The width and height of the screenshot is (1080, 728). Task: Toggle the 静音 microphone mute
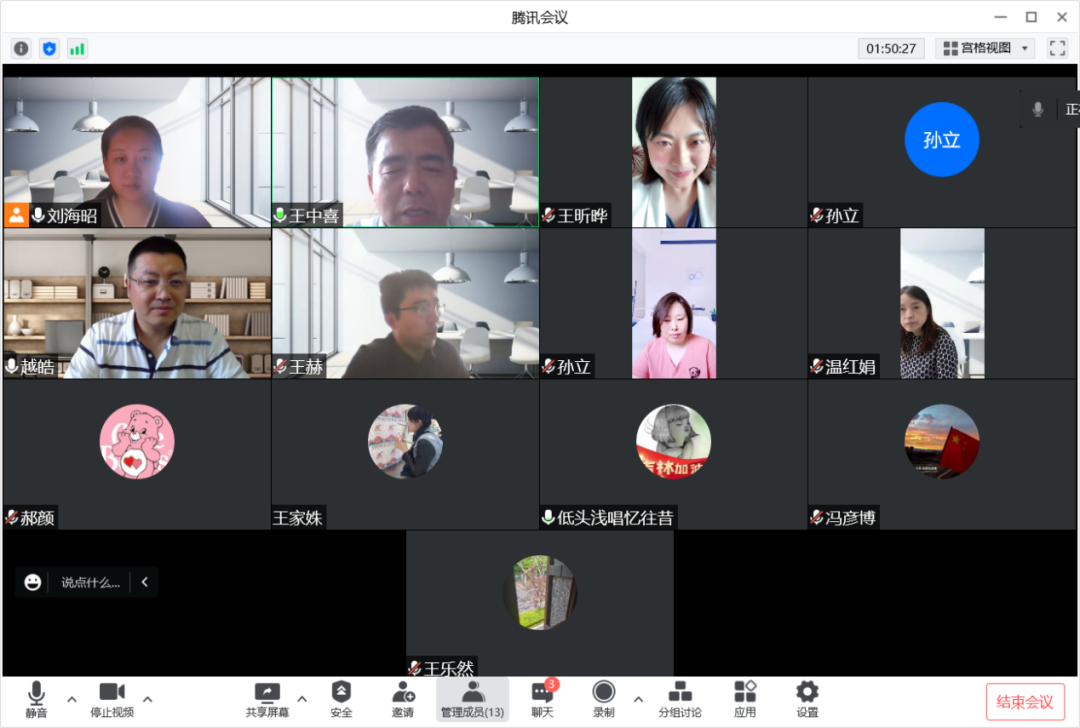(36, 698)
